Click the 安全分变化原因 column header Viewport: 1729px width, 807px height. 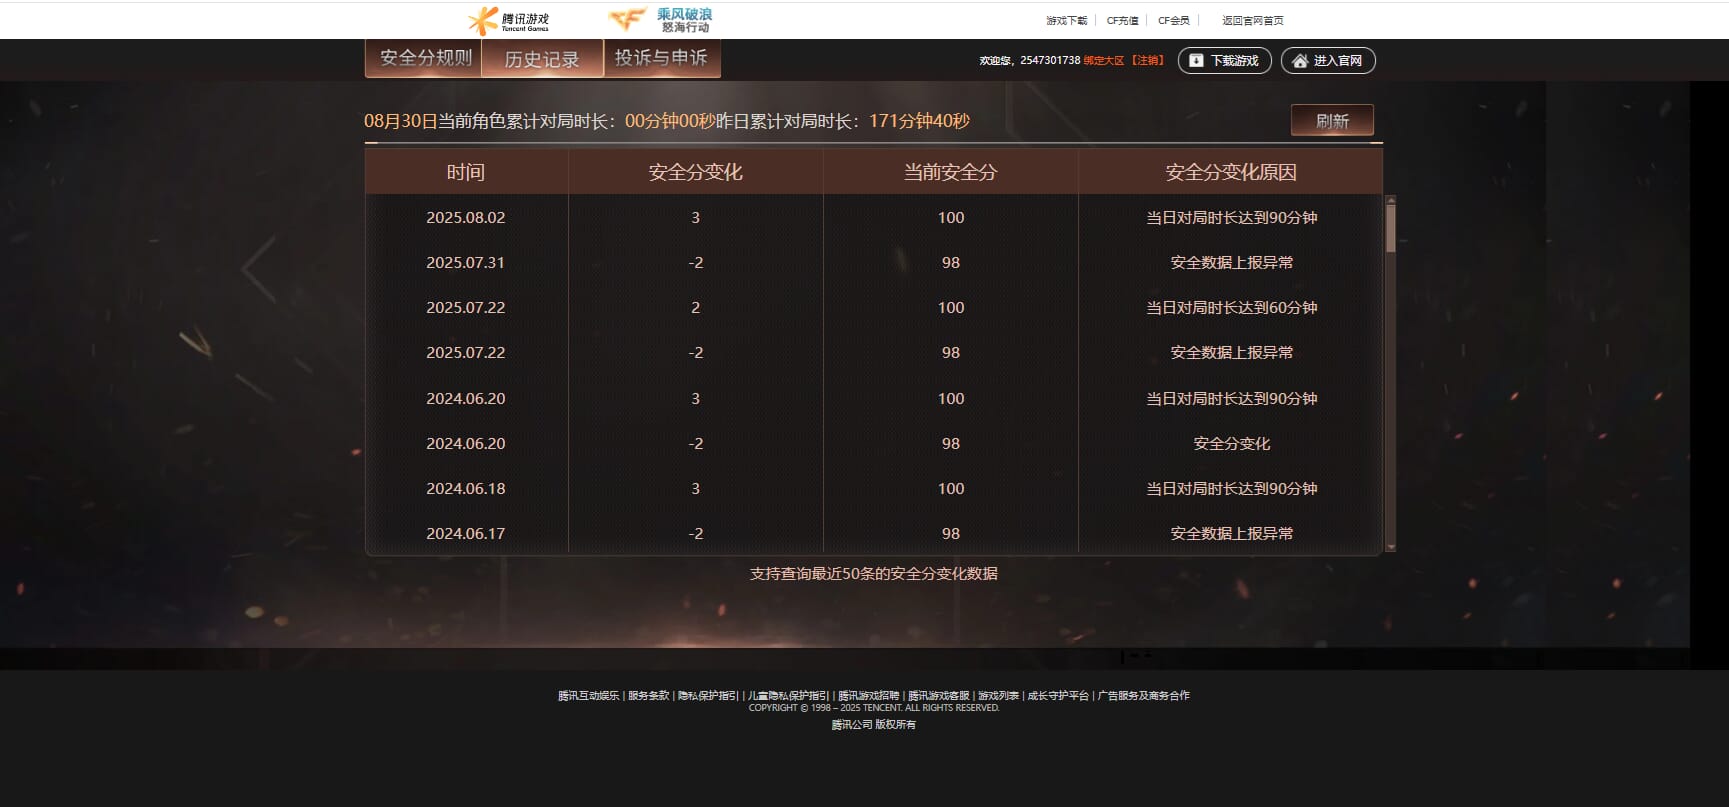[x=1231, y=172]
